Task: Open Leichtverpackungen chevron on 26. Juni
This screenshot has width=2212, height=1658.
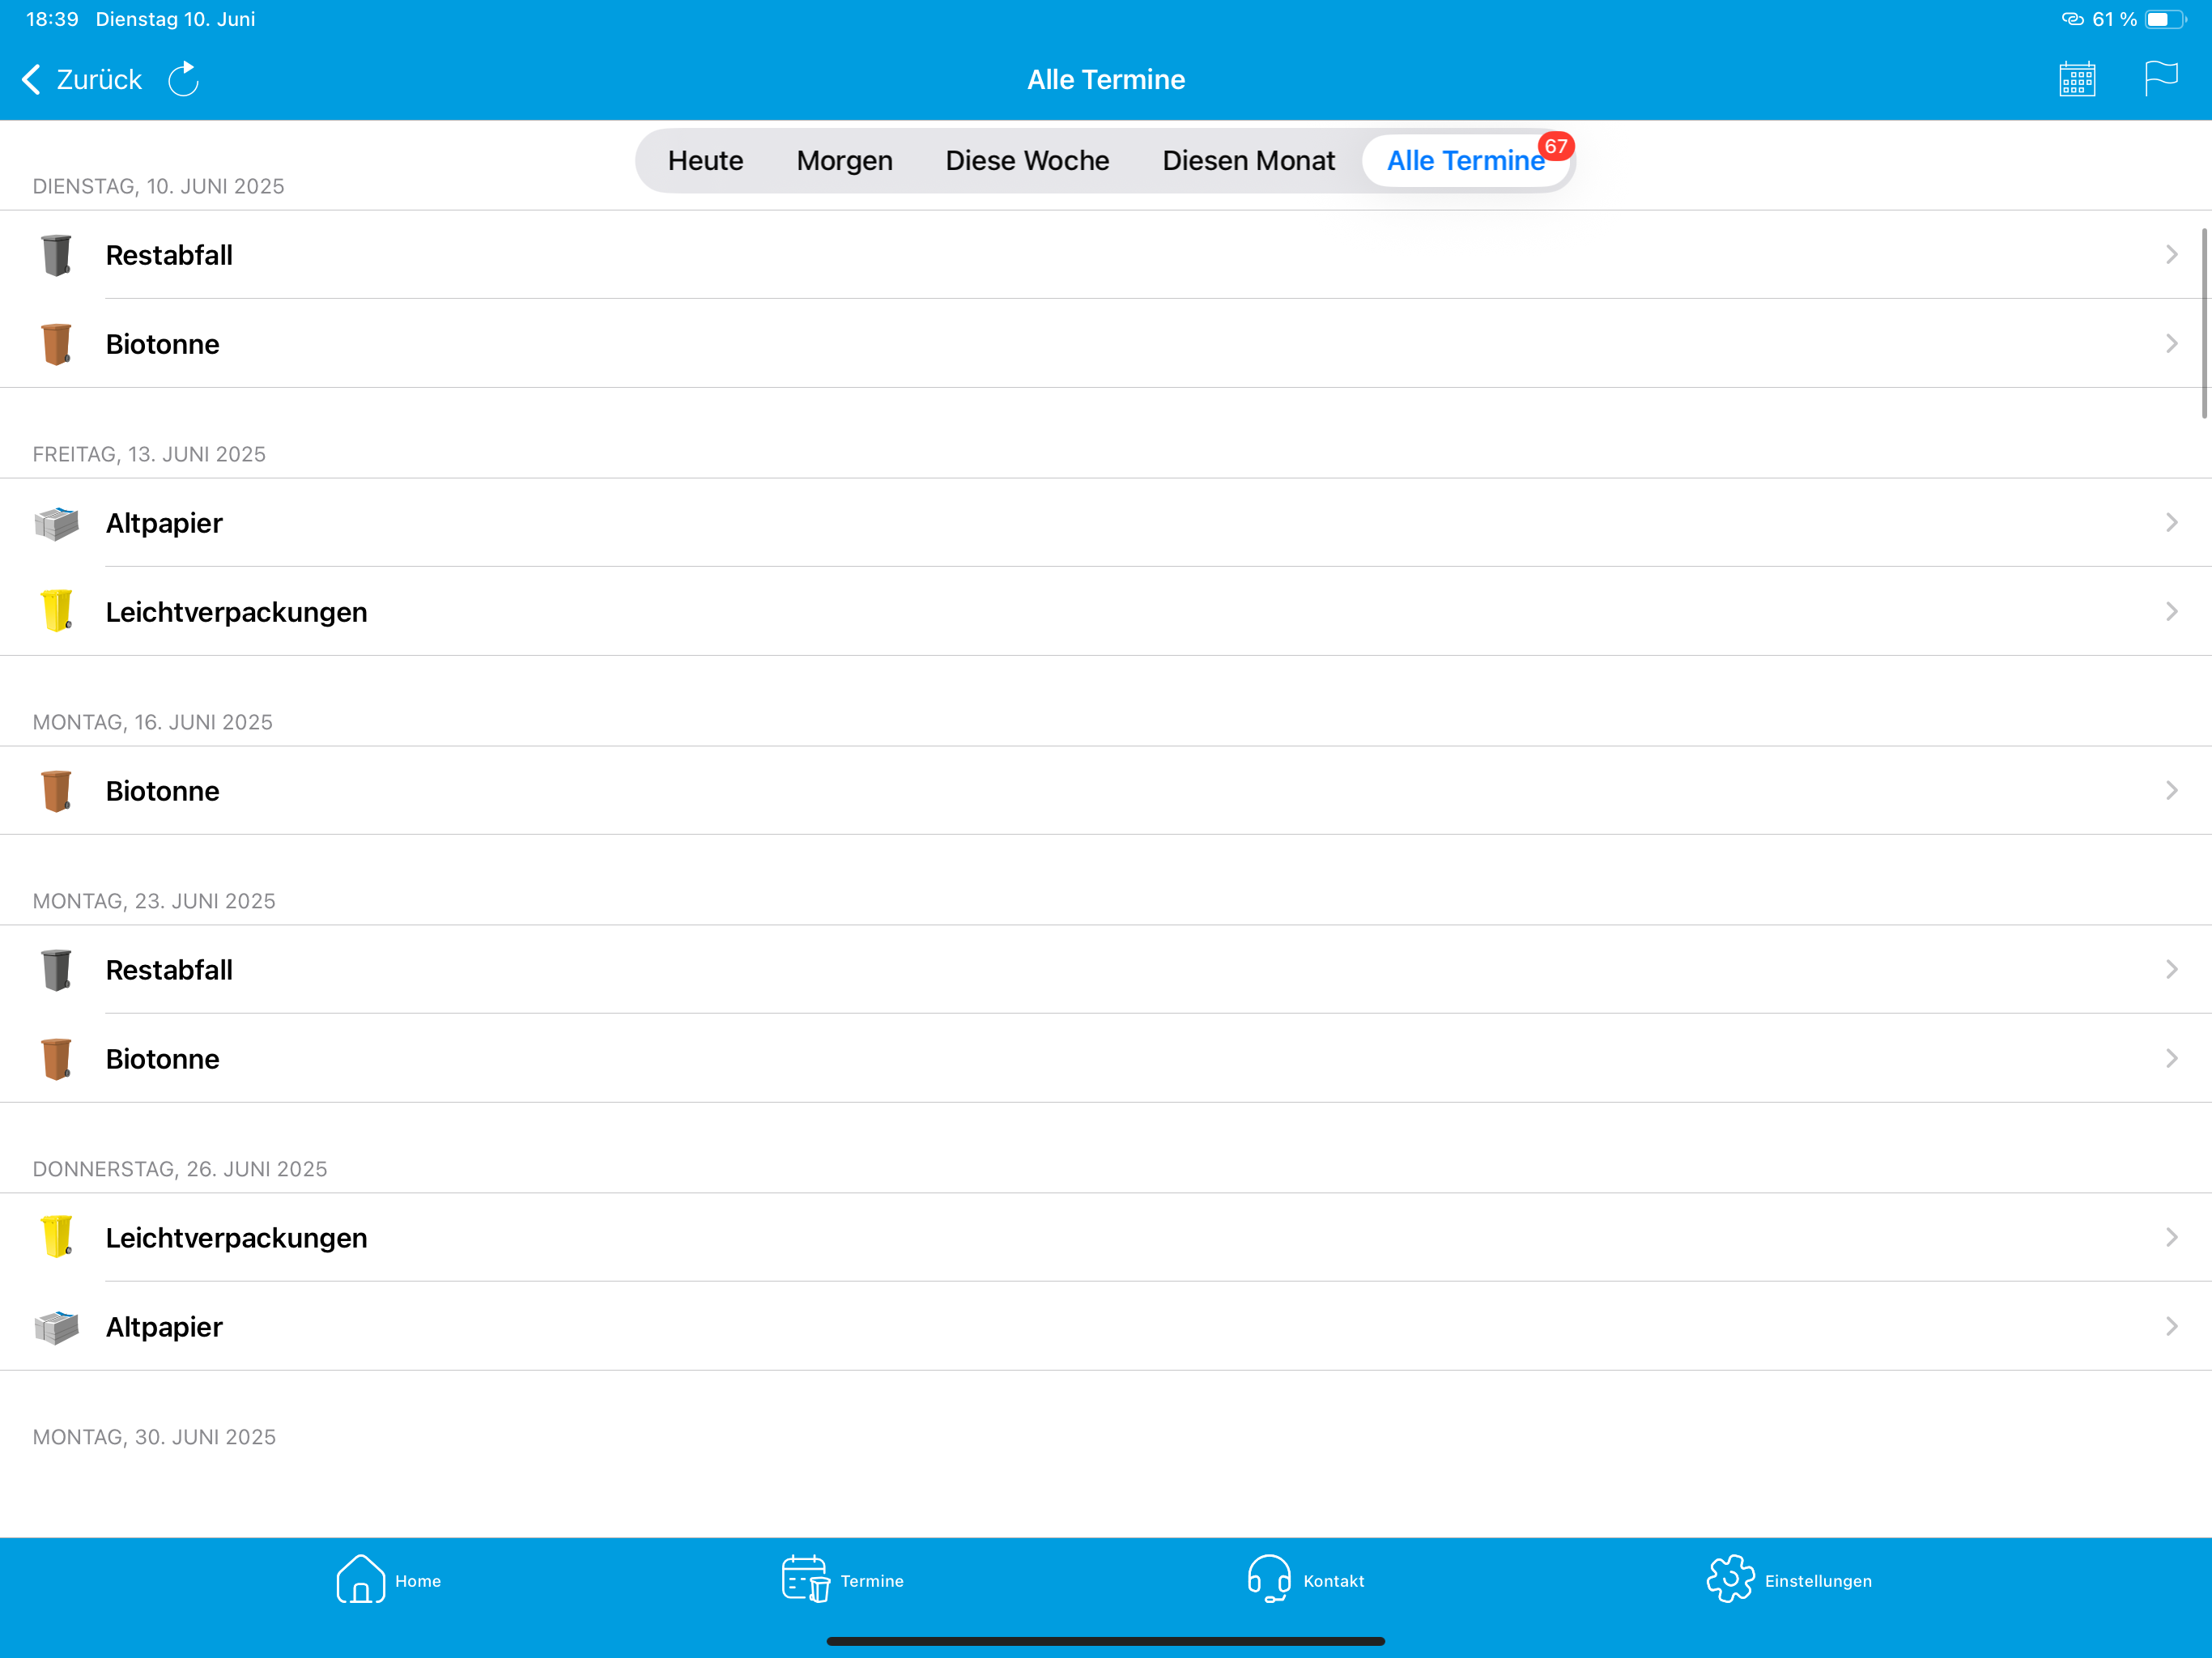Action: (x=2172, y=1238)
